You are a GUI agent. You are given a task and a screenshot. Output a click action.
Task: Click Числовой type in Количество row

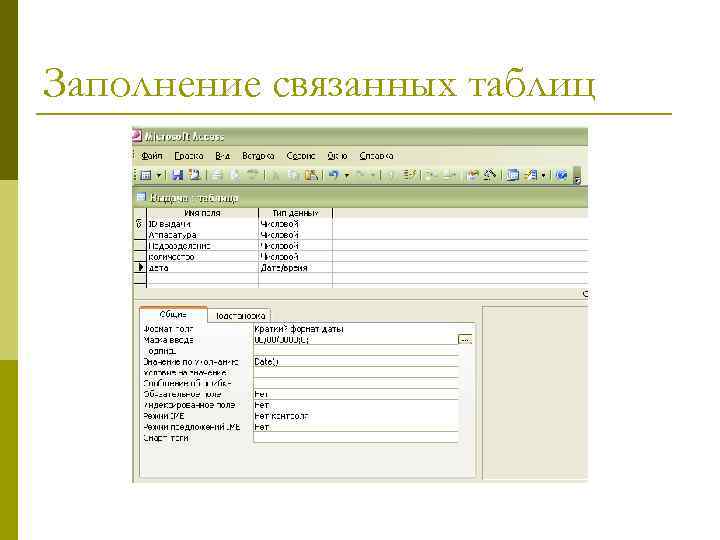pos(295,257)
